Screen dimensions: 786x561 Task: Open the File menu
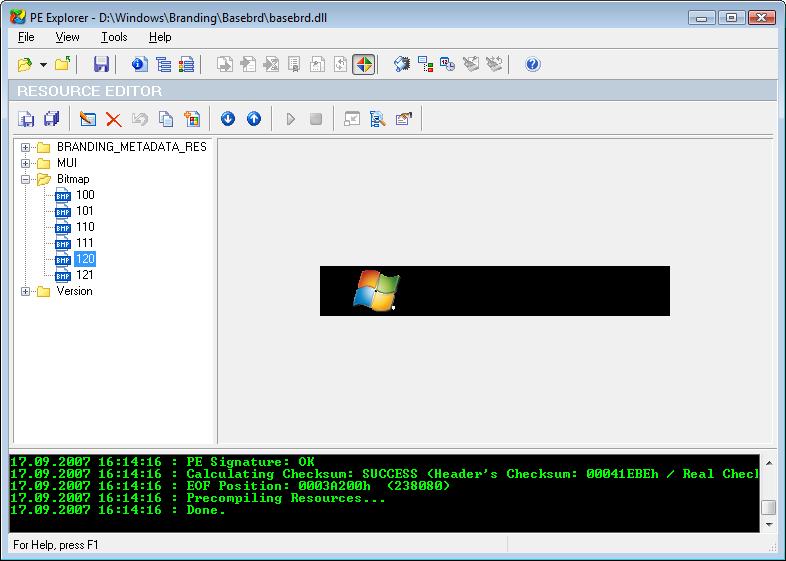26,37
